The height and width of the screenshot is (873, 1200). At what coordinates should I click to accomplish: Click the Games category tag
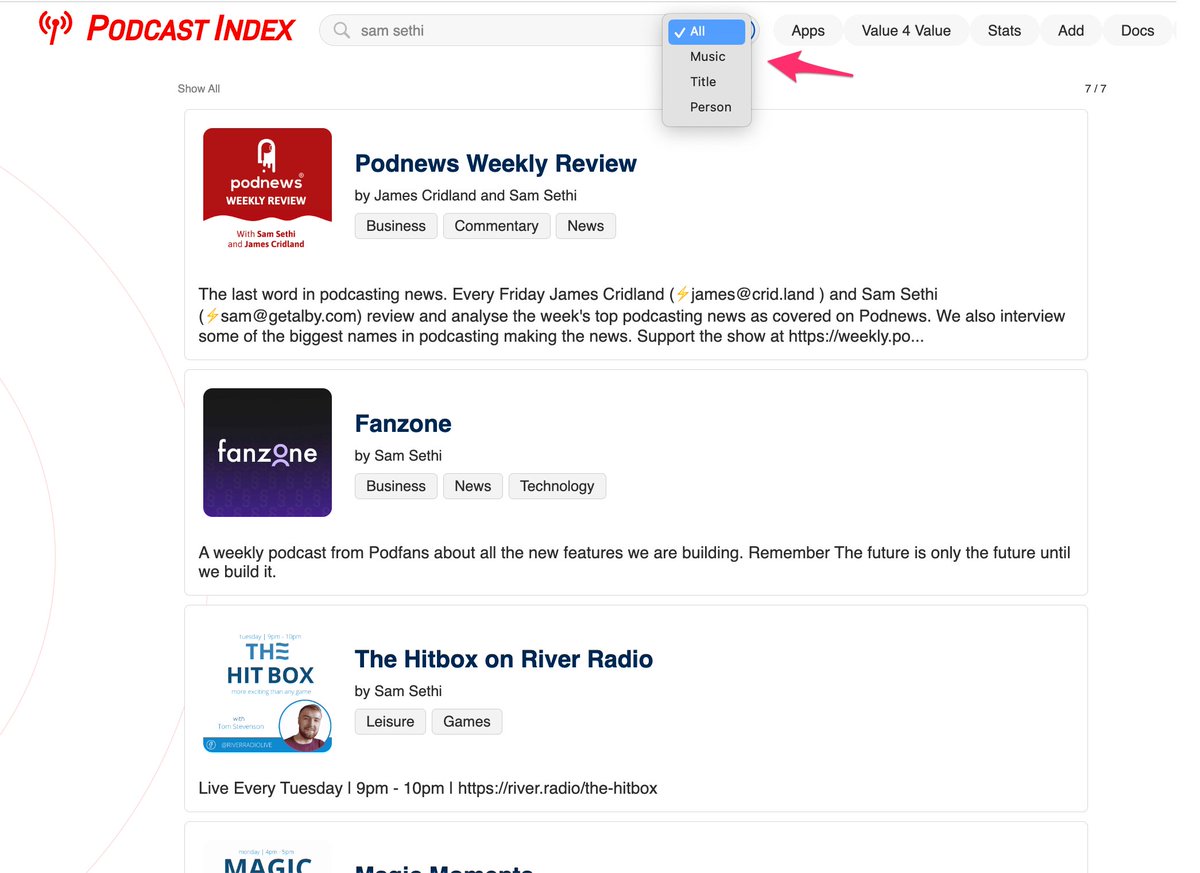coord(467,722)
